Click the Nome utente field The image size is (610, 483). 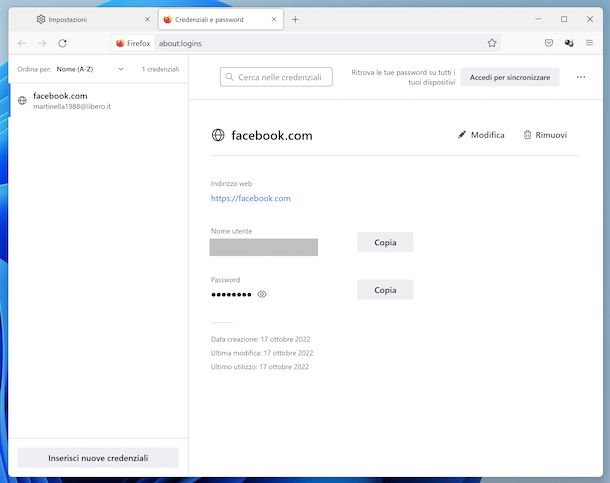click(264, 247)
